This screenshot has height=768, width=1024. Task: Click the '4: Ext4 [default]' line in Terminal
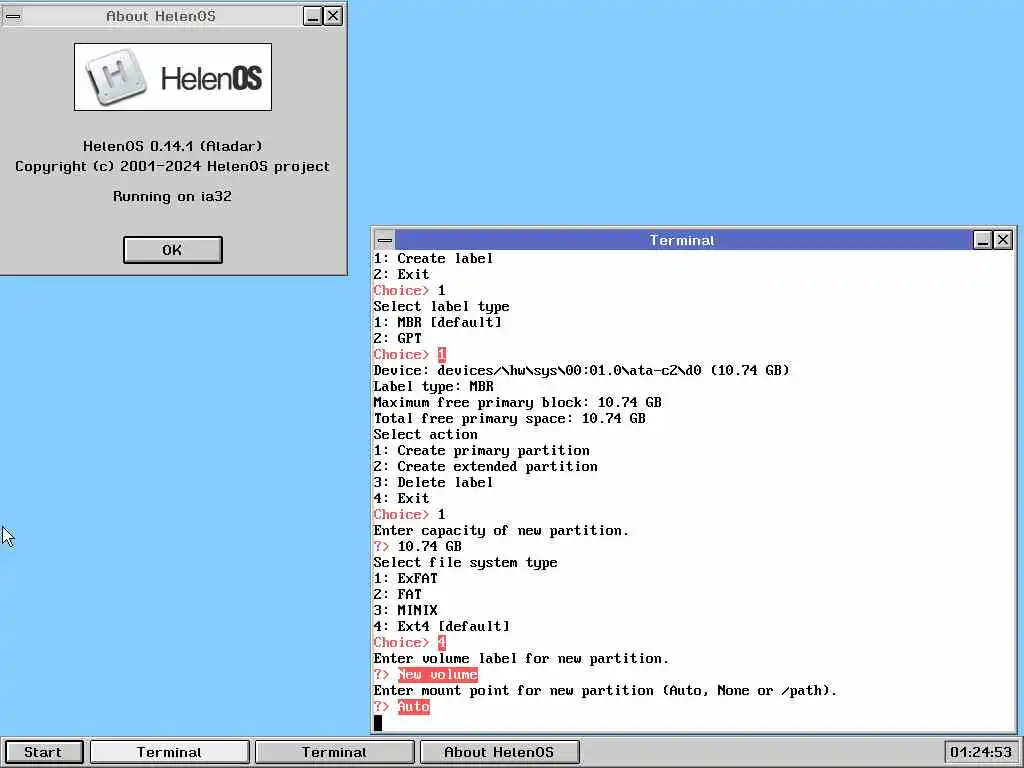[x=441, y=626]
